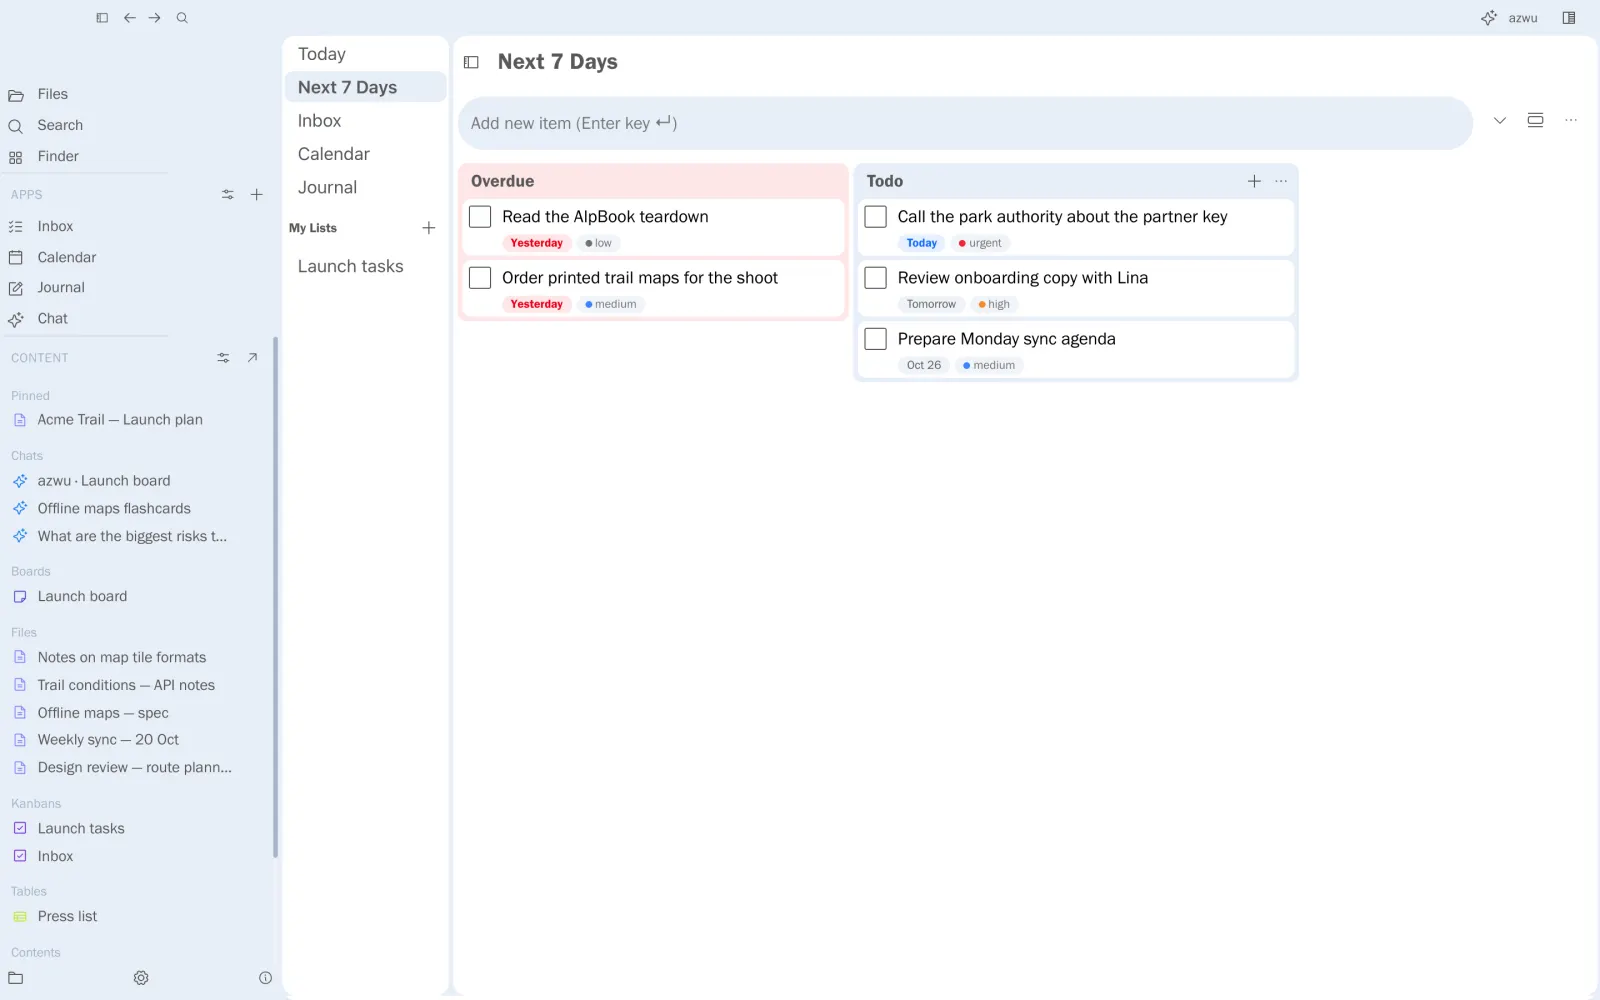1600x1000 pixels.
Task: Check off Read the AlpBook teardown
Action: [x=480, y=217]
